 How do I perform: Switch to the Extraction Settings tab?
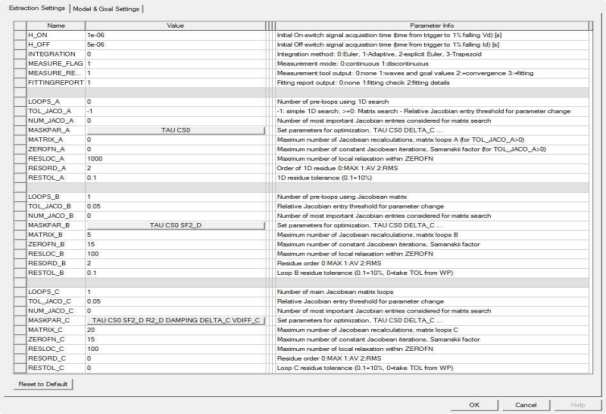pos(37,8)
